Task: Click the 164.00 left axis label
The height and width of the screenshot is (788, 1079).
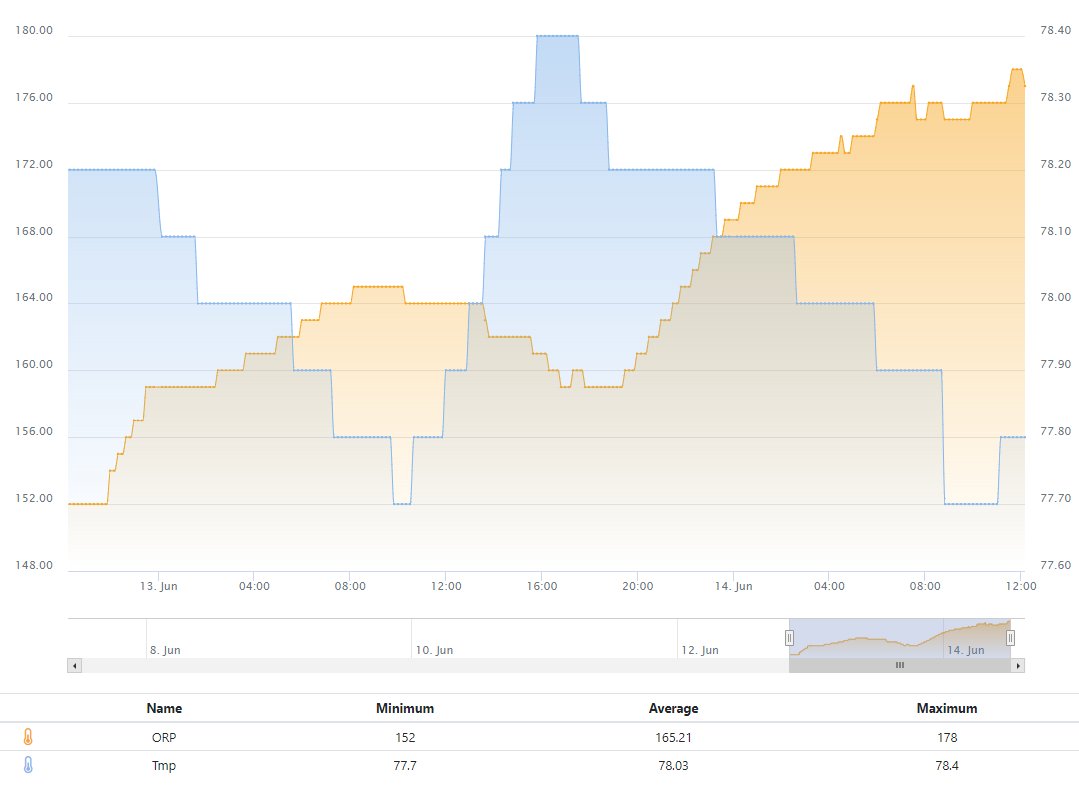Action: [34, 297]
